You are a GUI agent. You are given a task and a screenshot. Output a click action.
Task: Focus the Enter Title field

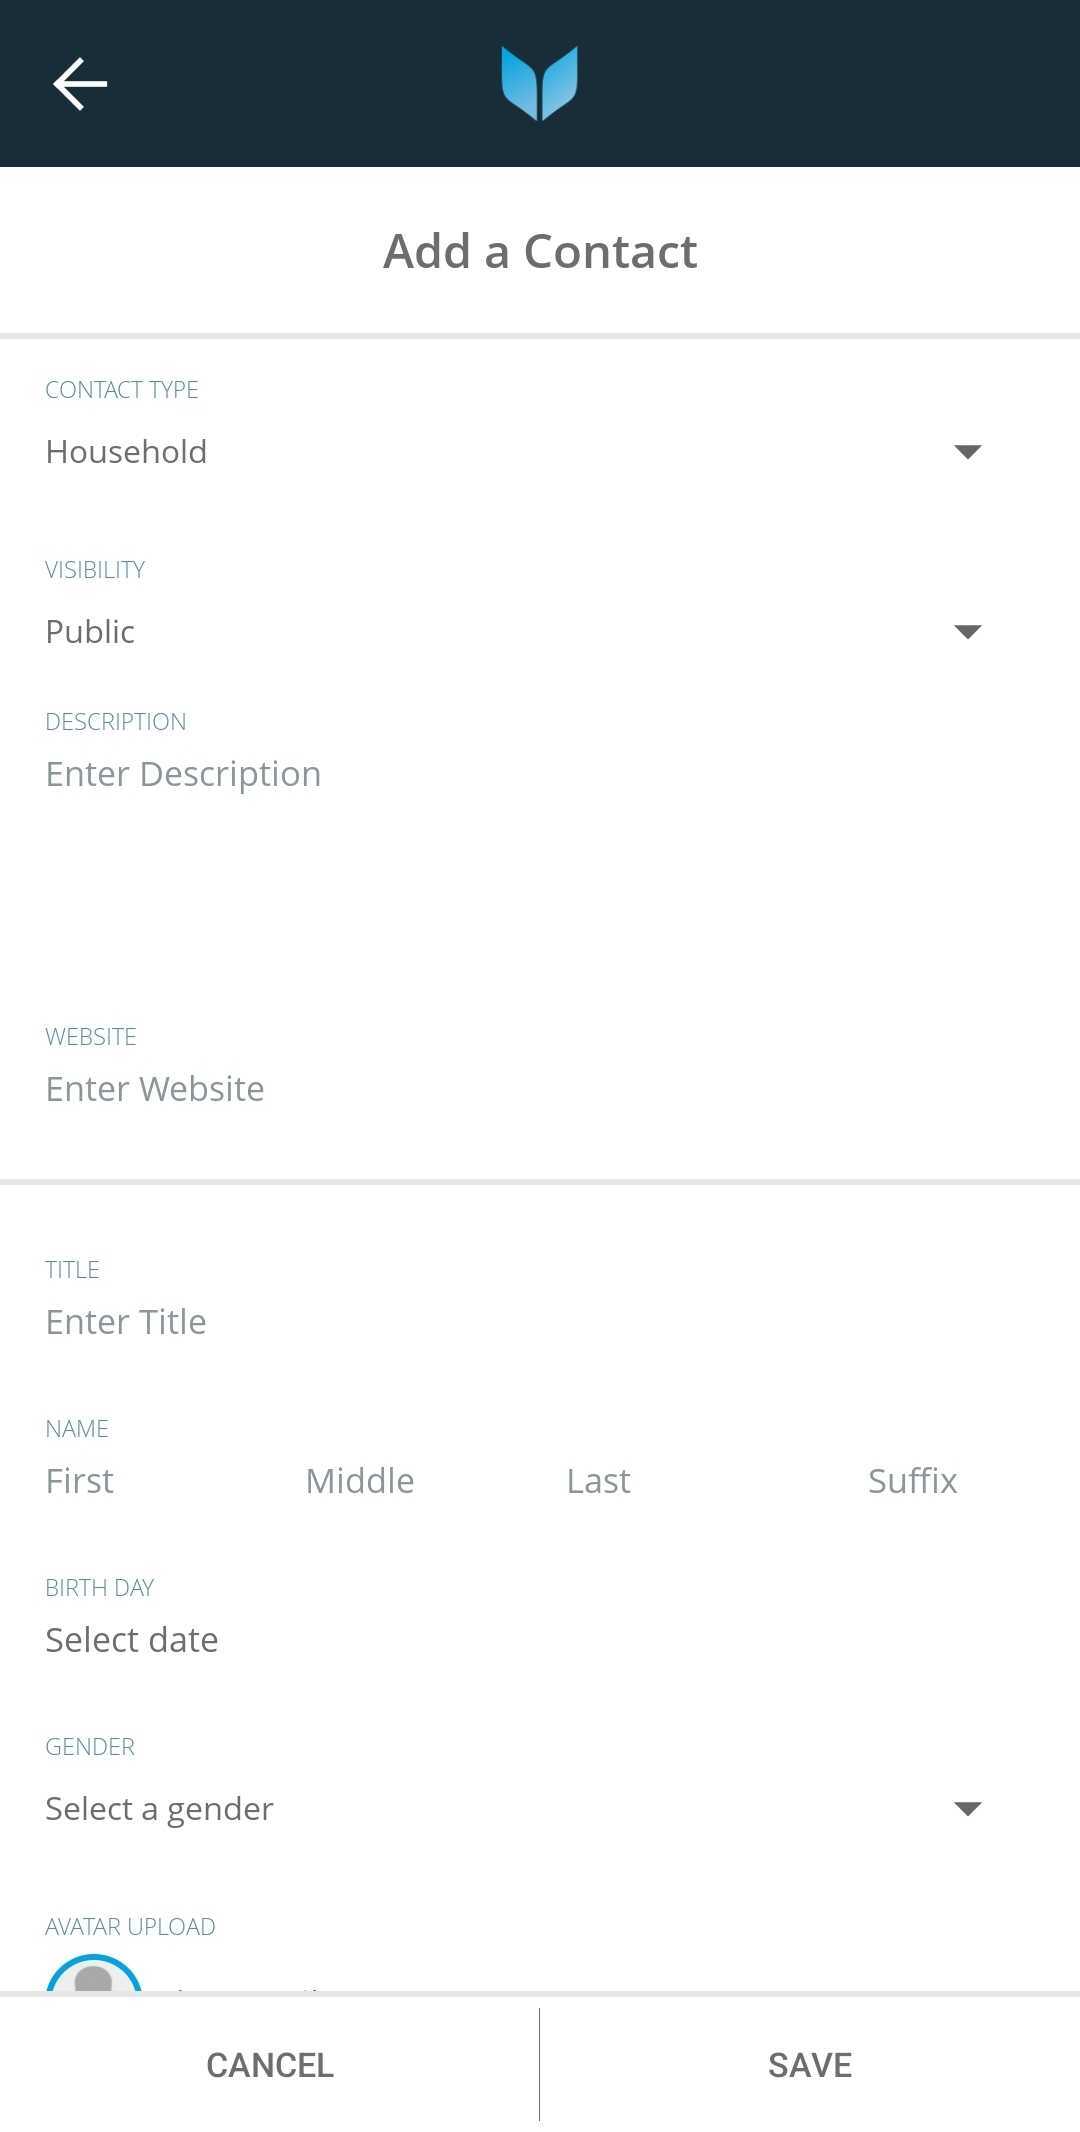[540, 1322]
